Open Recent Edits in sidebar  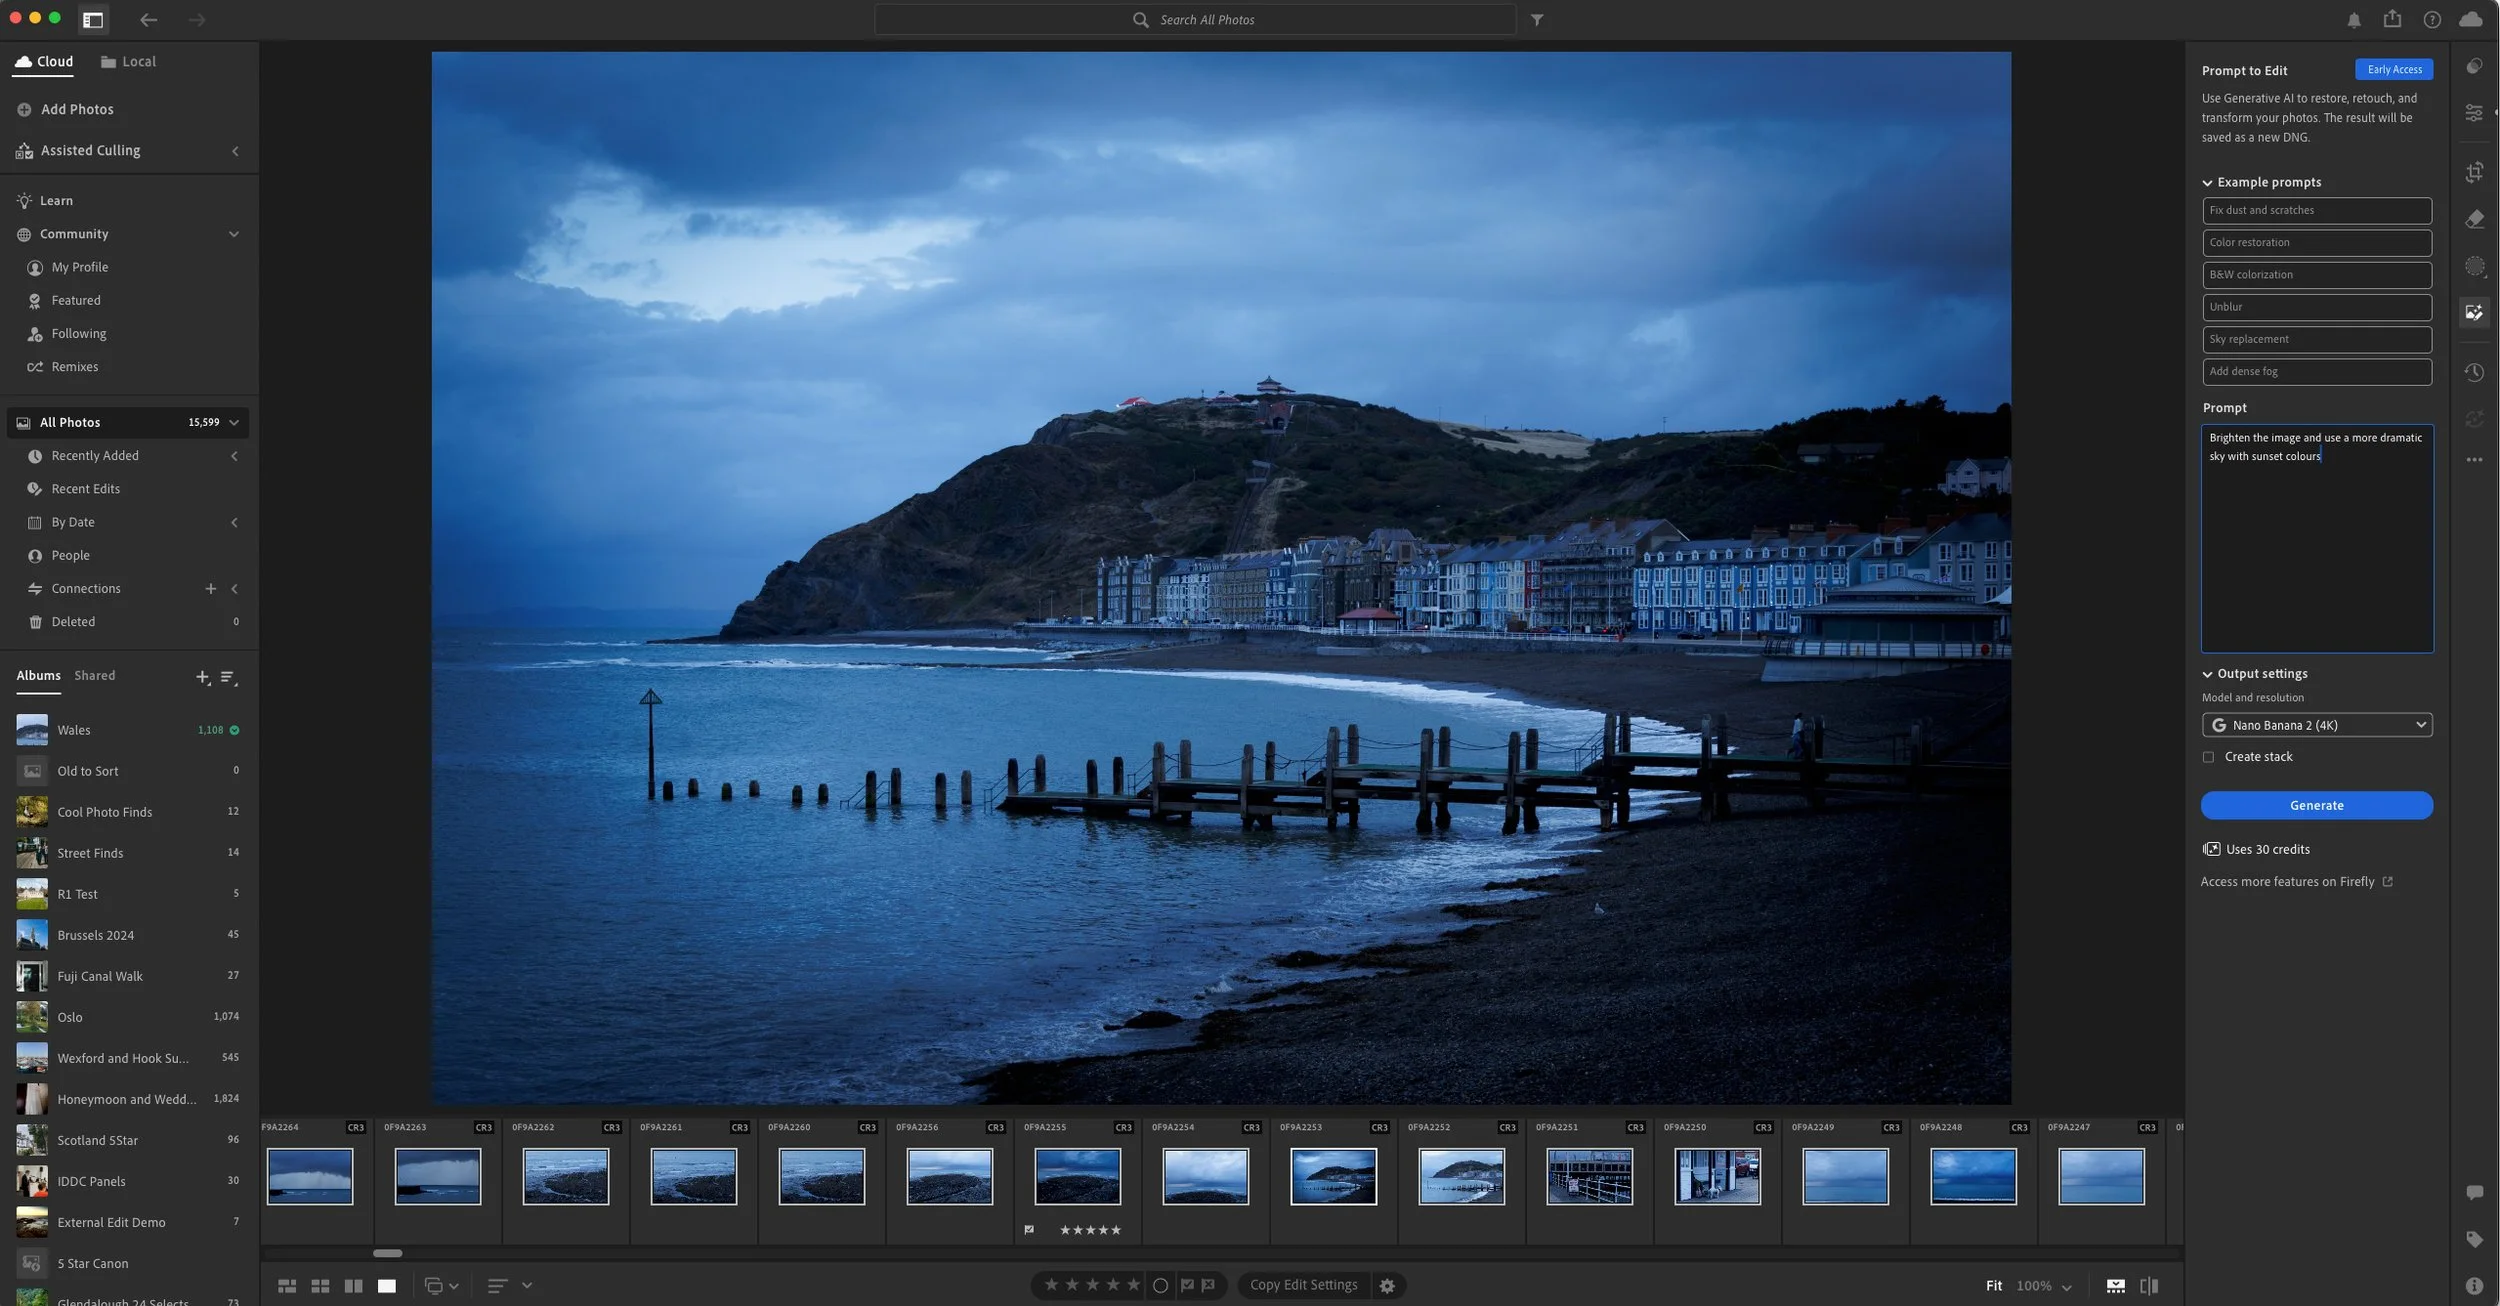85,489
